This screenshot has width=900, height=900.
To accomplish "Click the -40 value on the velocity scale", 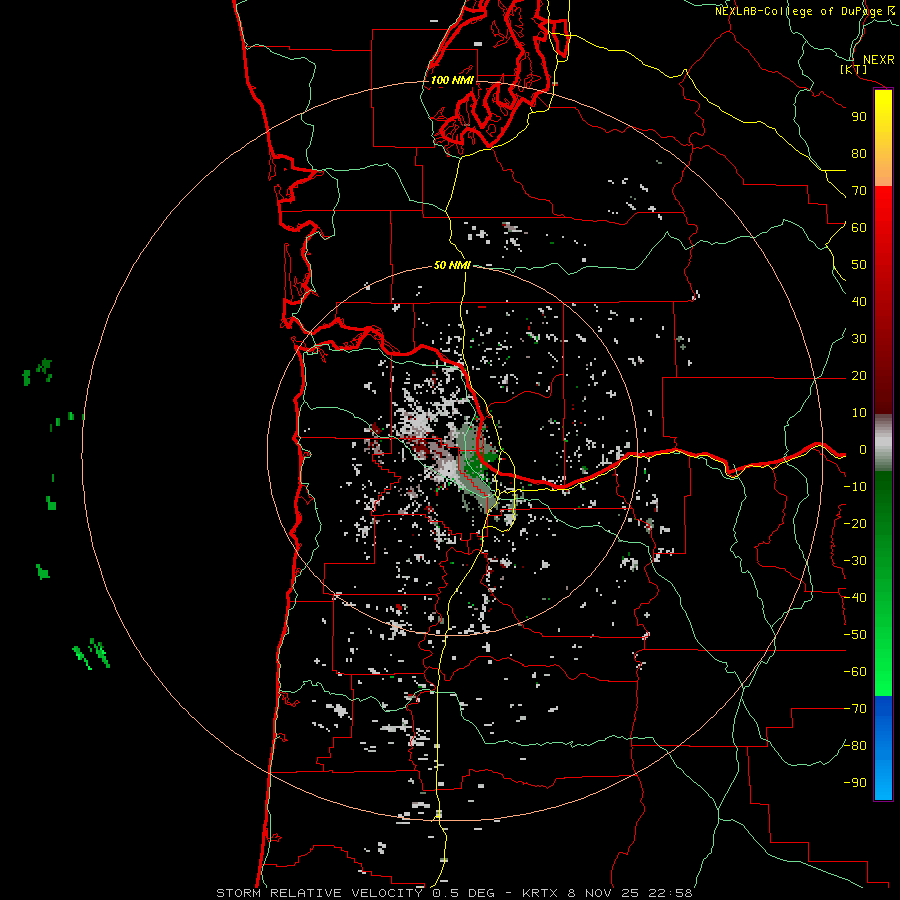I will pos(855,598).
